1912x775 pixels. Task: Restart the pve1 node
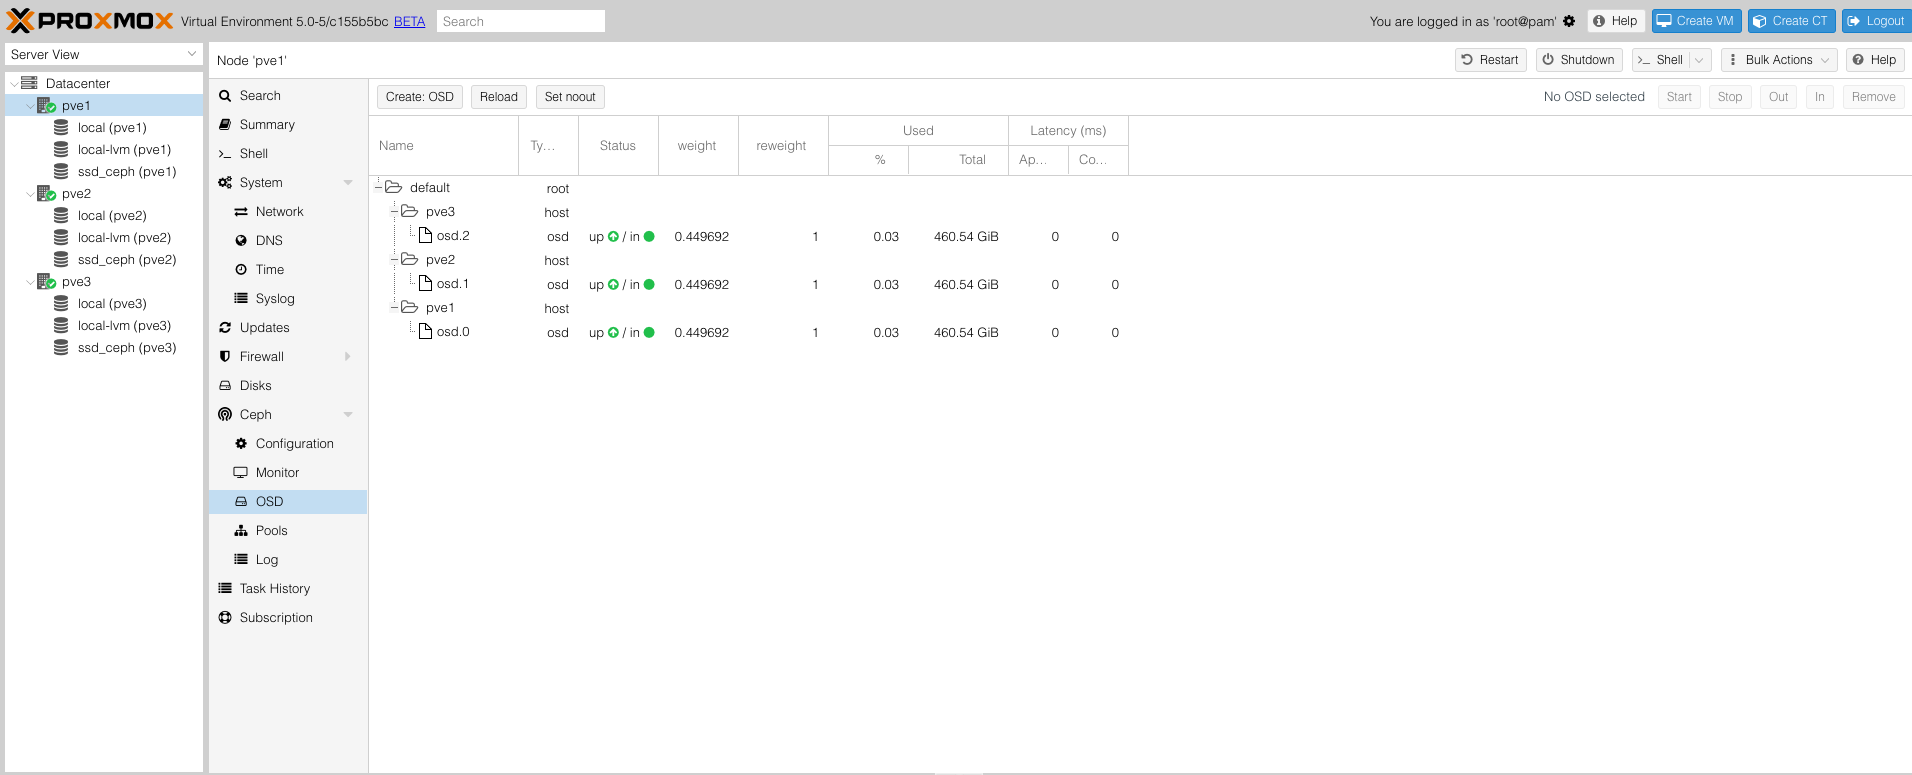point(1490,60)
